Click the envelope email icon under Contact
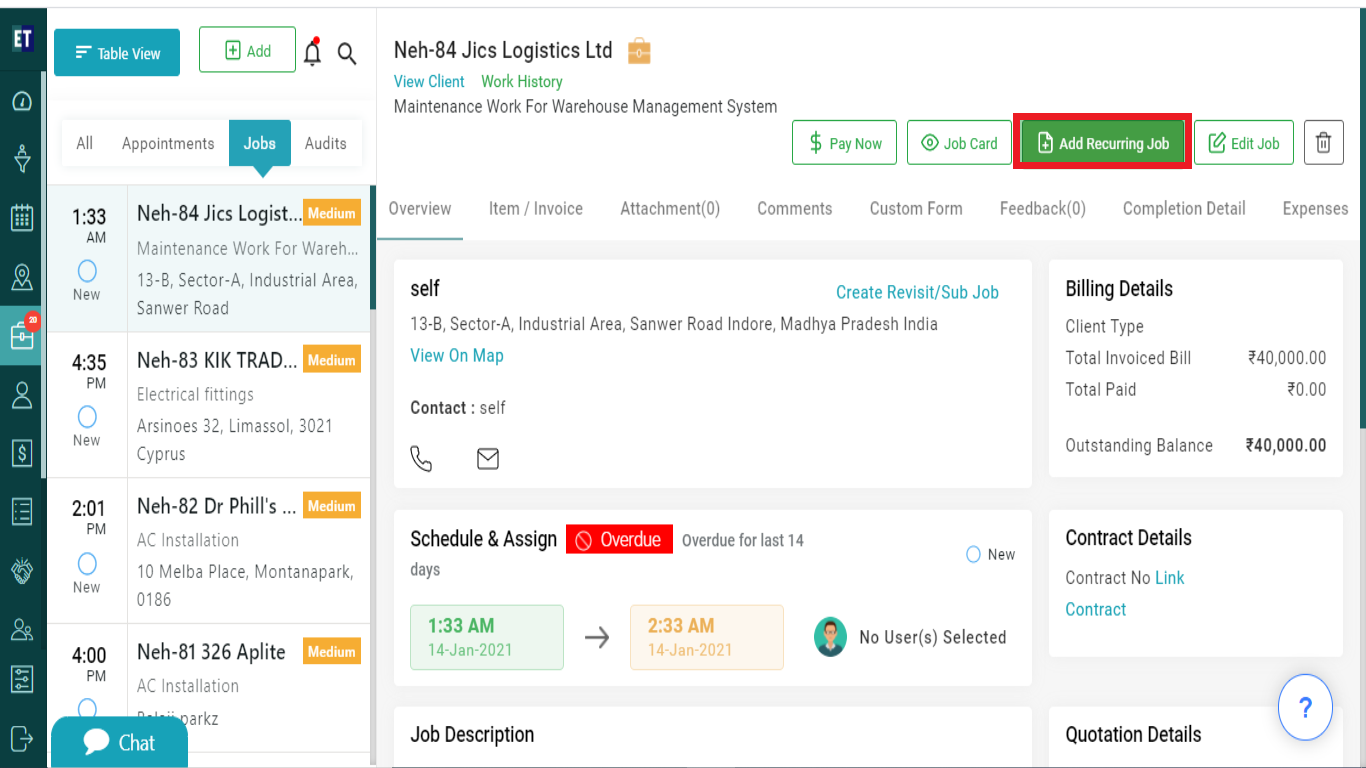1366x768 pixels. [x=488, y=459]
